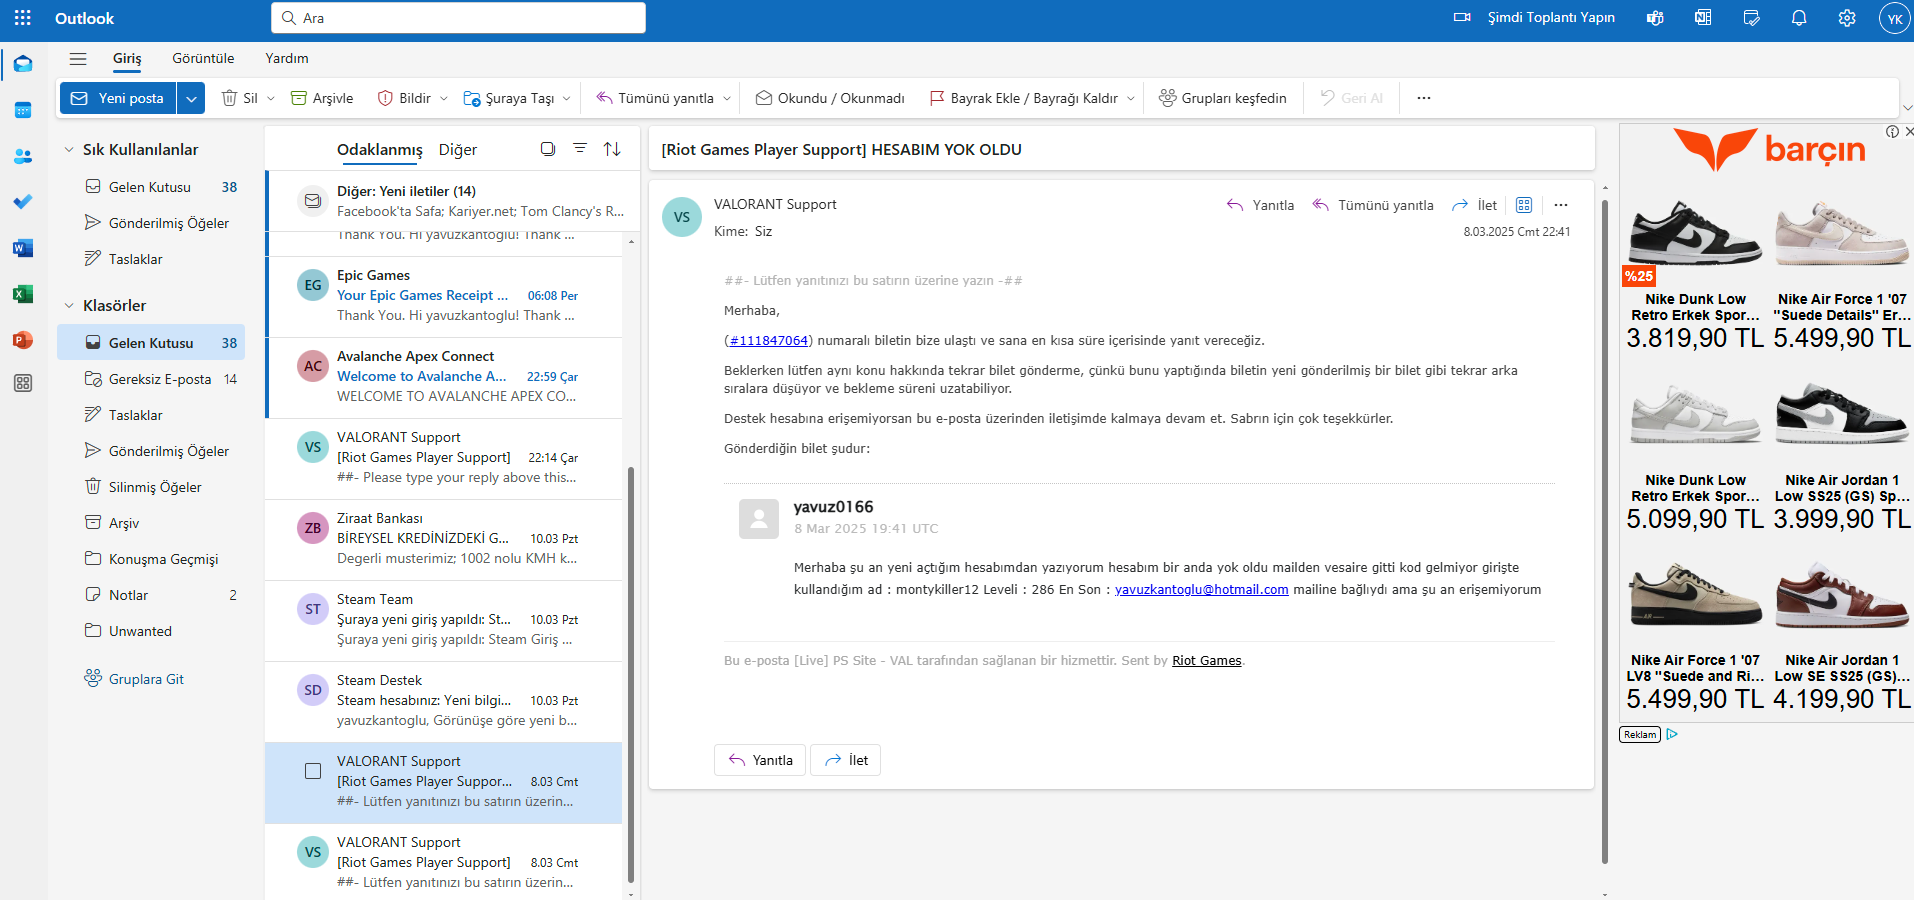Open Calendar app in left rail
The image size is (1914, 900).
point(23,110)
